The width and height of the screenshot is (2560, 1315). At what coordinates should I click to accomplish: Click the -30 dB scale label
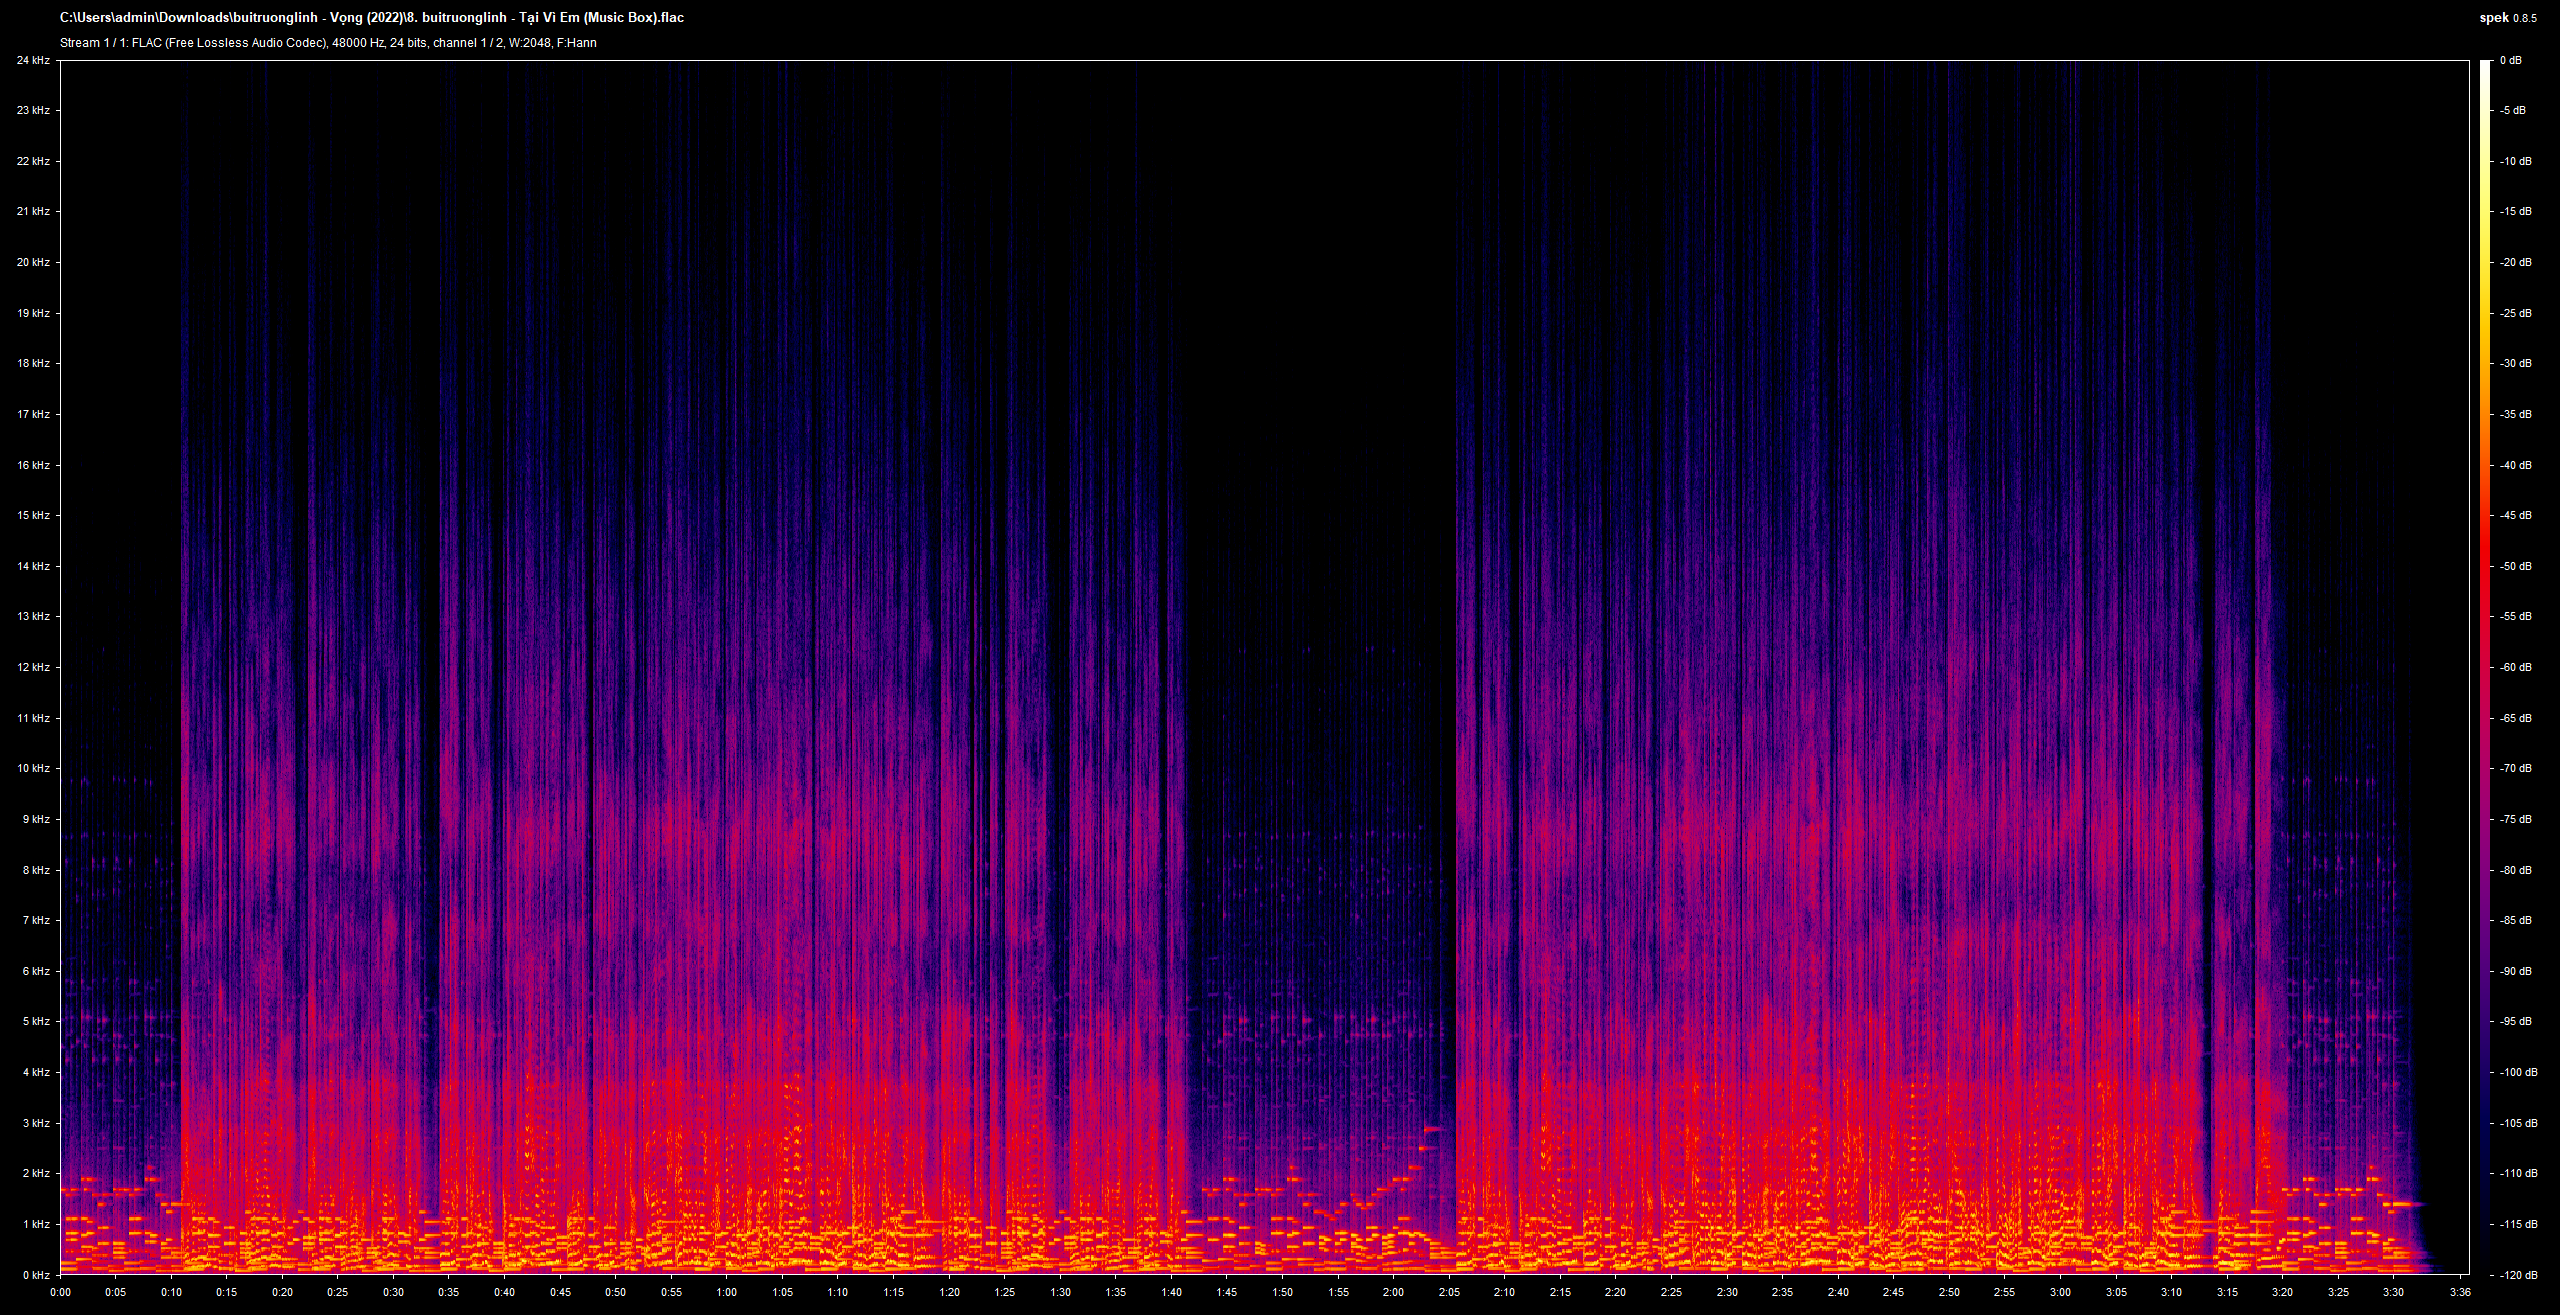coord(2516,363)
